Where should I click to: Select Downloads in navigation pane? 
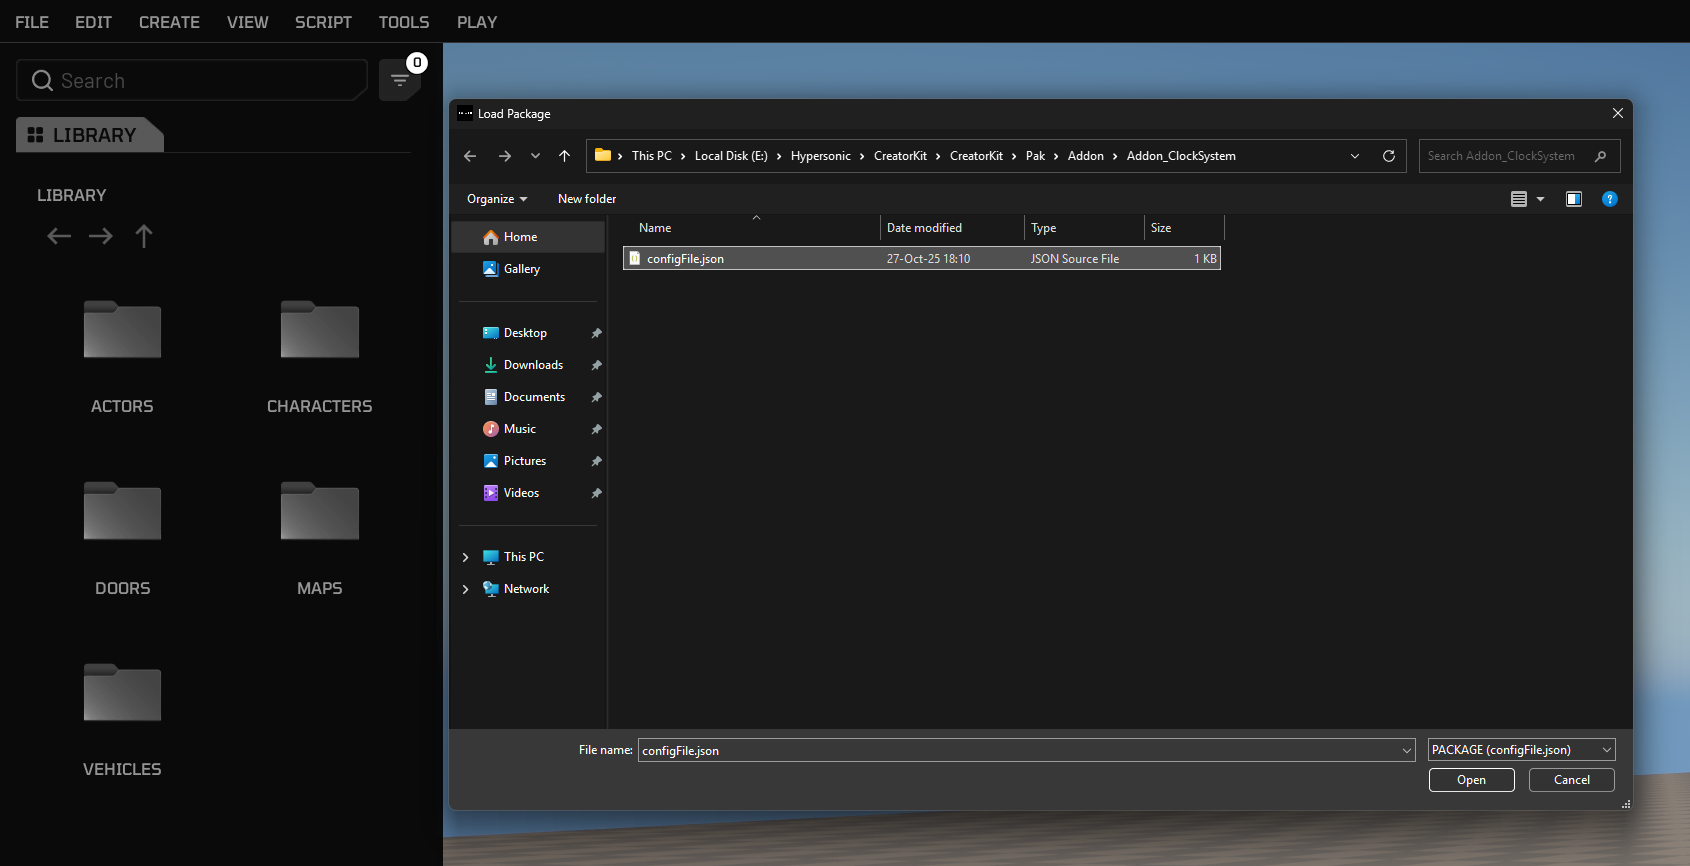pos(533,365)
